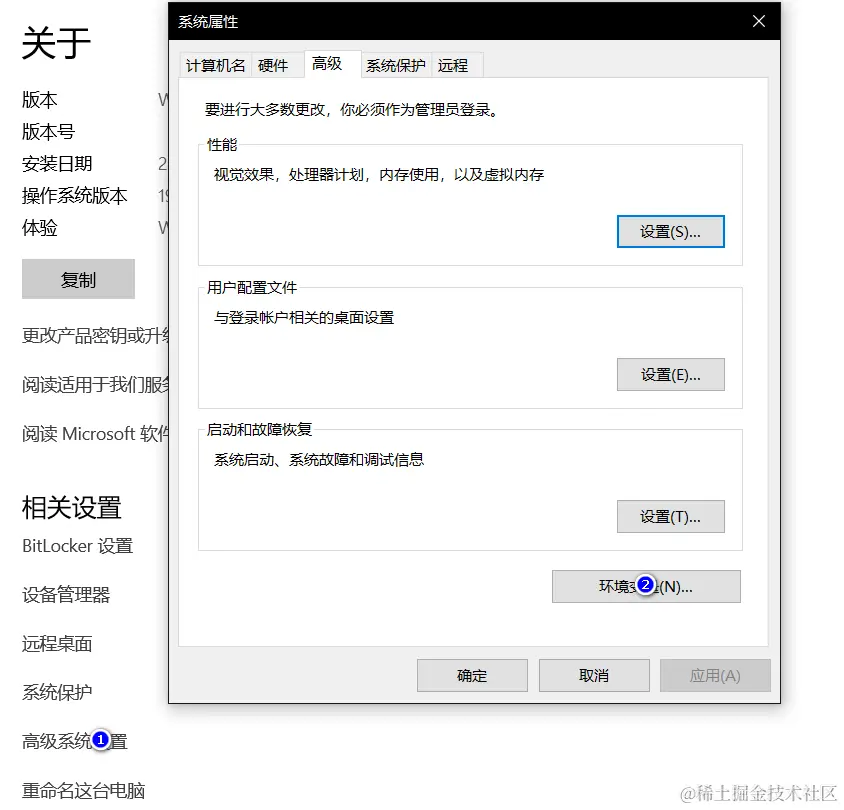Viewport: 844px width, 810px height.
Task: Click 设置(T)... for 启动和故障恢复
Action: (x=670, y=517)
